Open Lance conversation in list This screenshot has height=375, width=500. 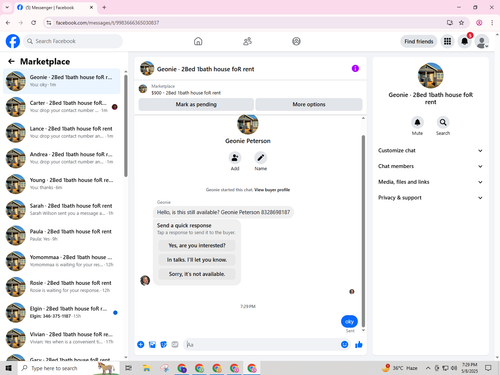pyautogui.click(x=62, y=132)
